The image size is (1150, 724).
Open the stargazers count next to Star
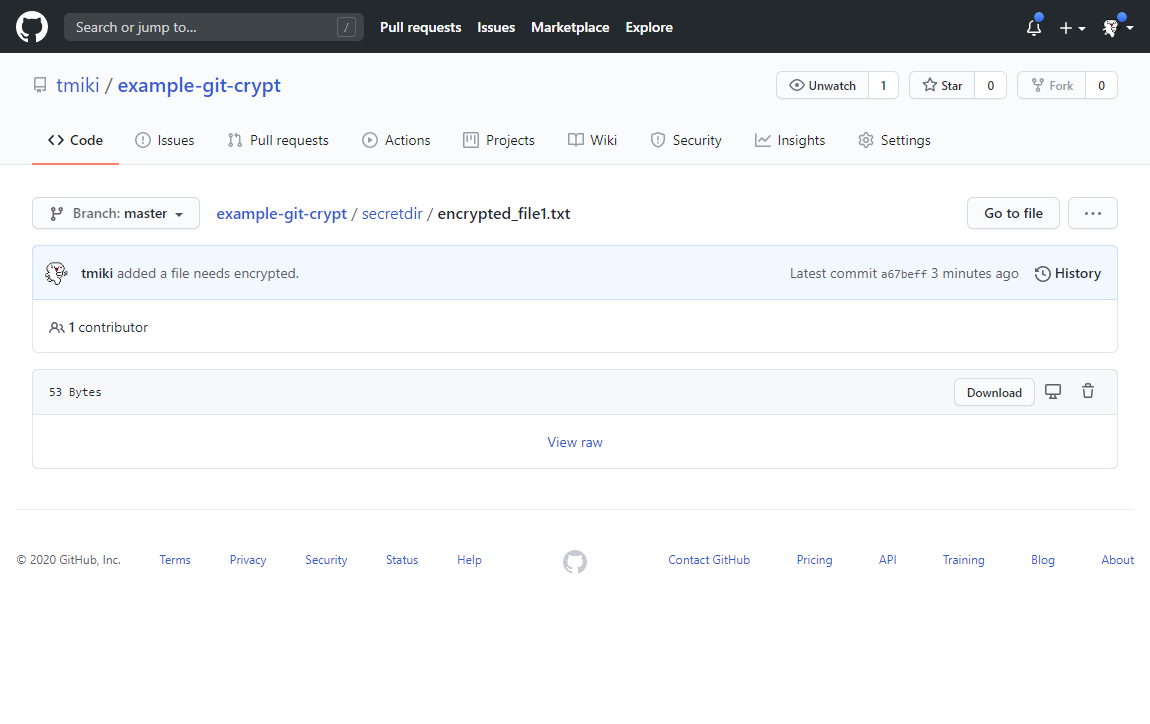point(990,85)
